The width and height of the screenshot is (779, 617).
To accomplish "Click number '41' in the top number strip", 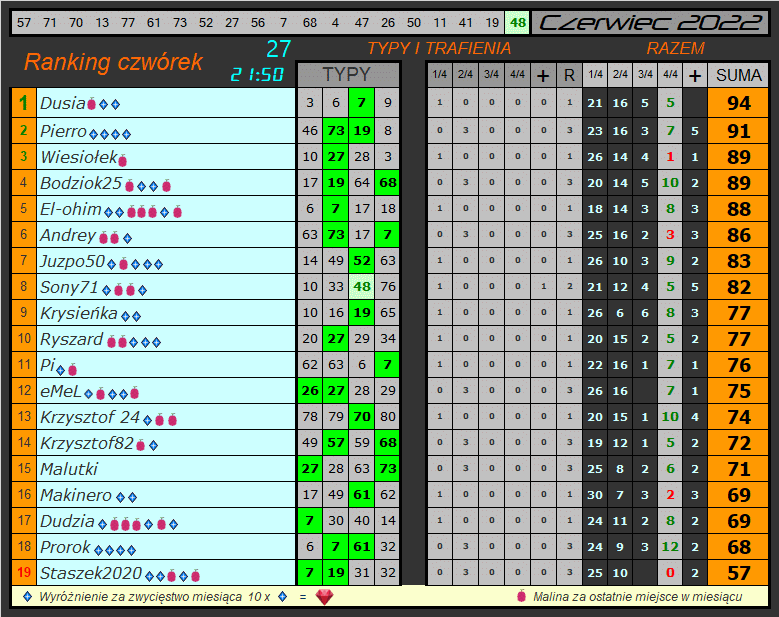I will click(466, 22).
